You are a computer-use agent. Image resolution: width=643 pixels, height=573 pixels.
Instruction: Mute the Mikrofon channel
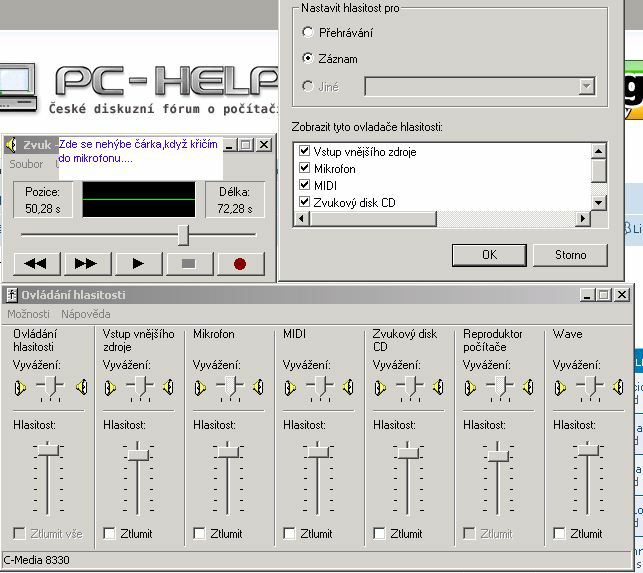(x=199, y=534)
